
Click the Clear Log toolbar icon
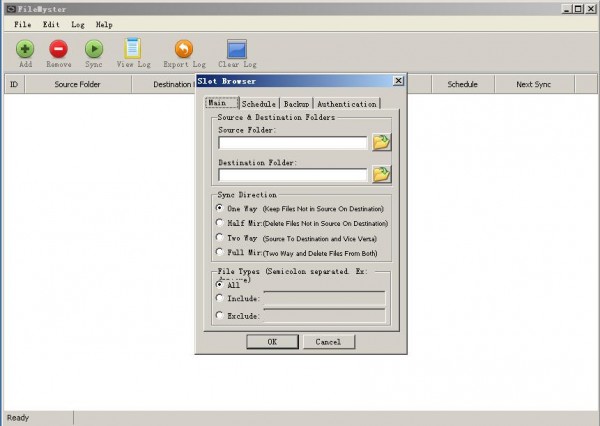coord(237,48)
